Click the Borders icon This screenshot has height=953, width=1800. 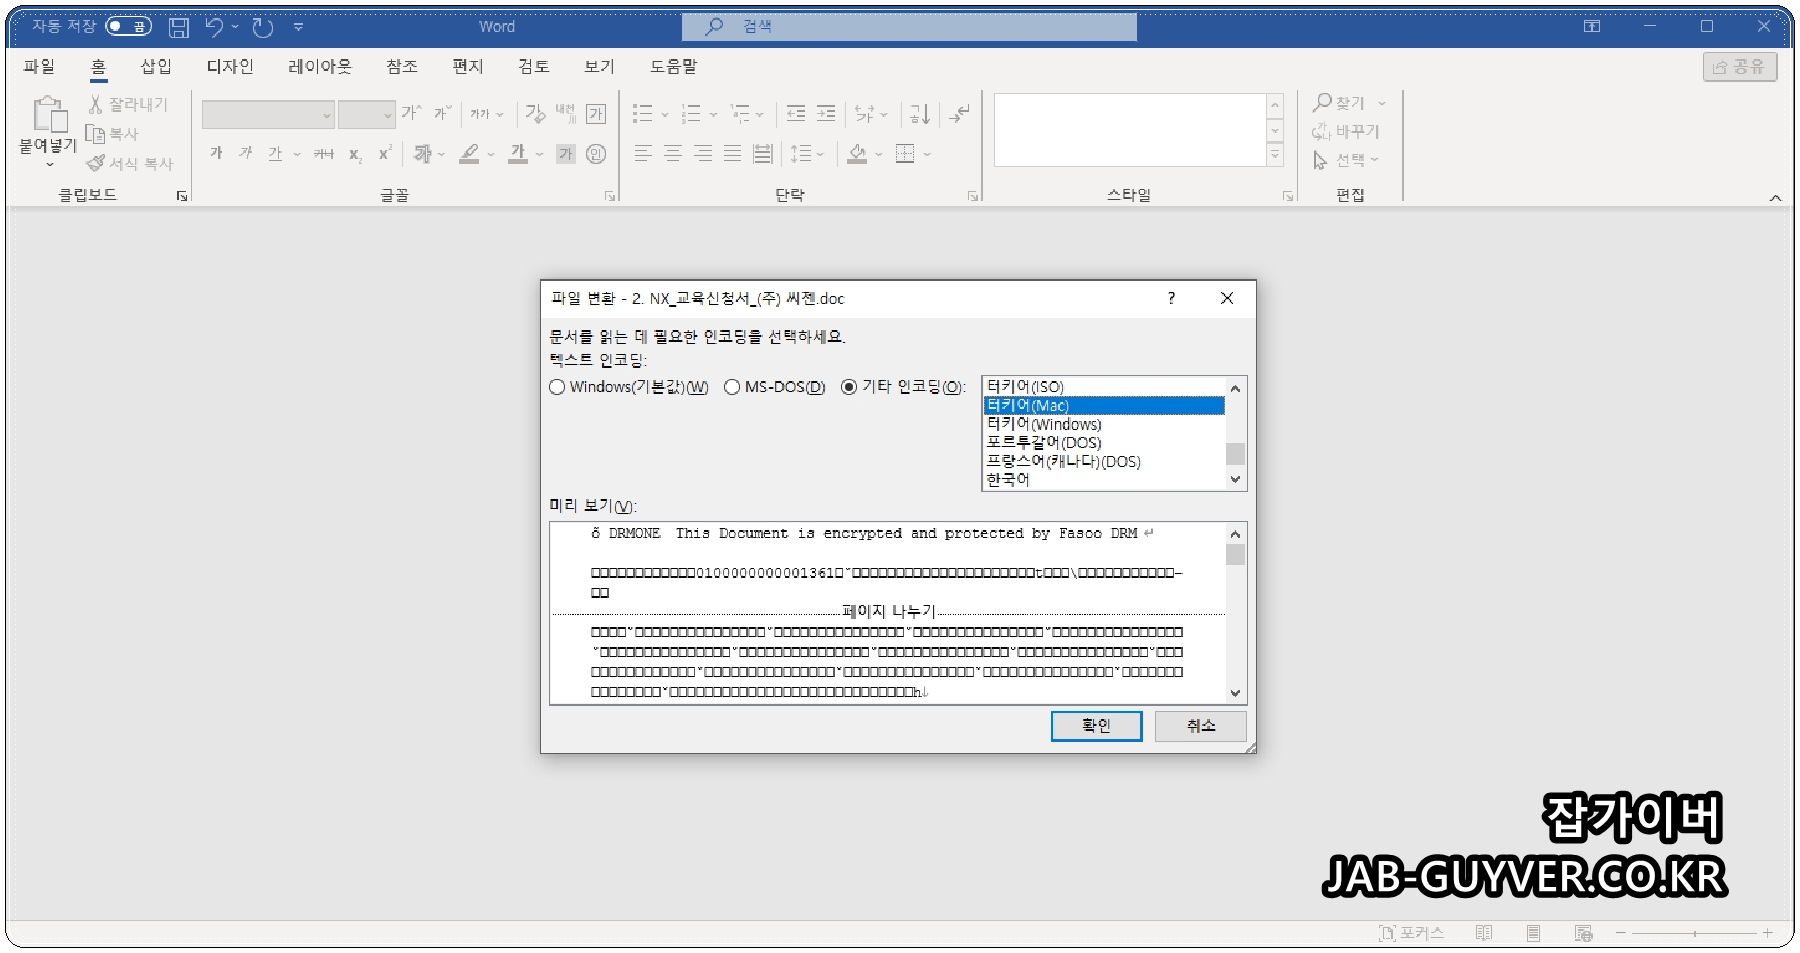[x=905, y=153]
